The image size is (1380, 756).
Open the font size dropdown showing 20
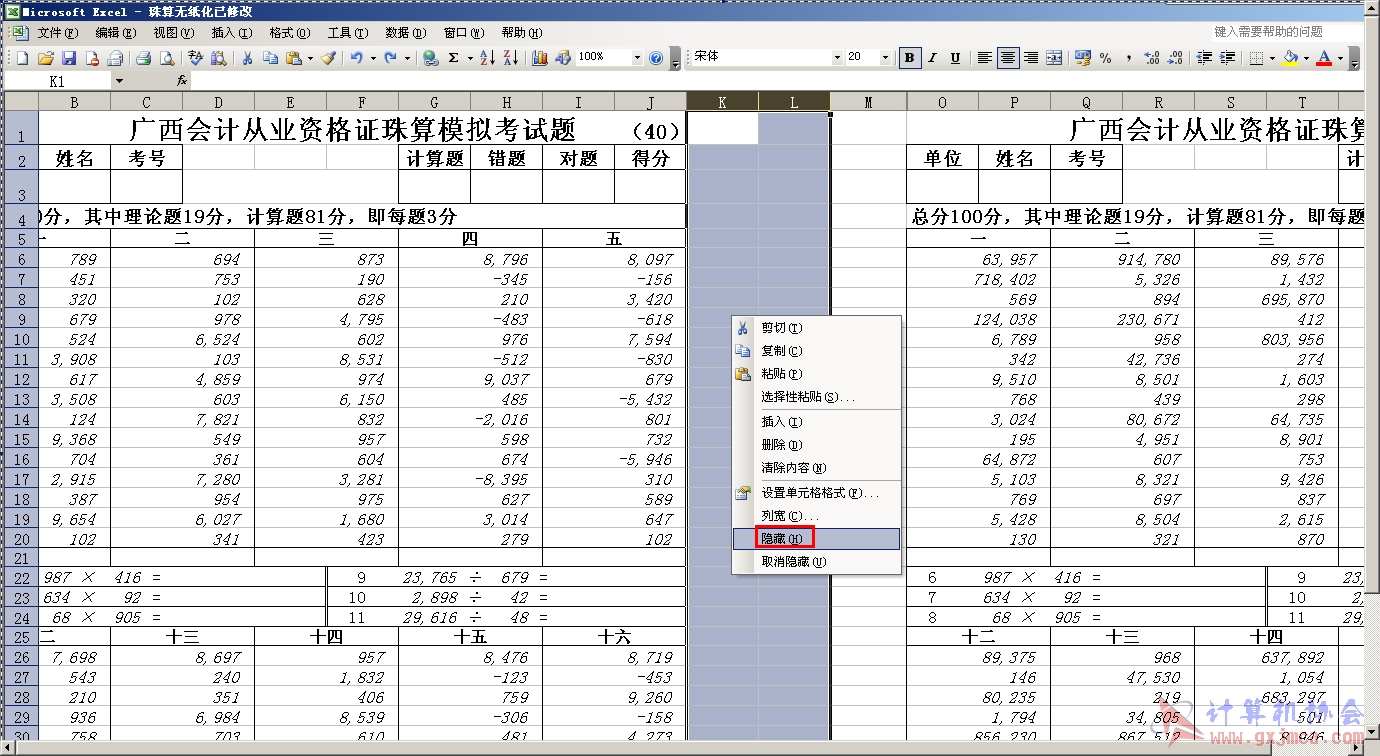pyautogui.click(x=885, y=58)
